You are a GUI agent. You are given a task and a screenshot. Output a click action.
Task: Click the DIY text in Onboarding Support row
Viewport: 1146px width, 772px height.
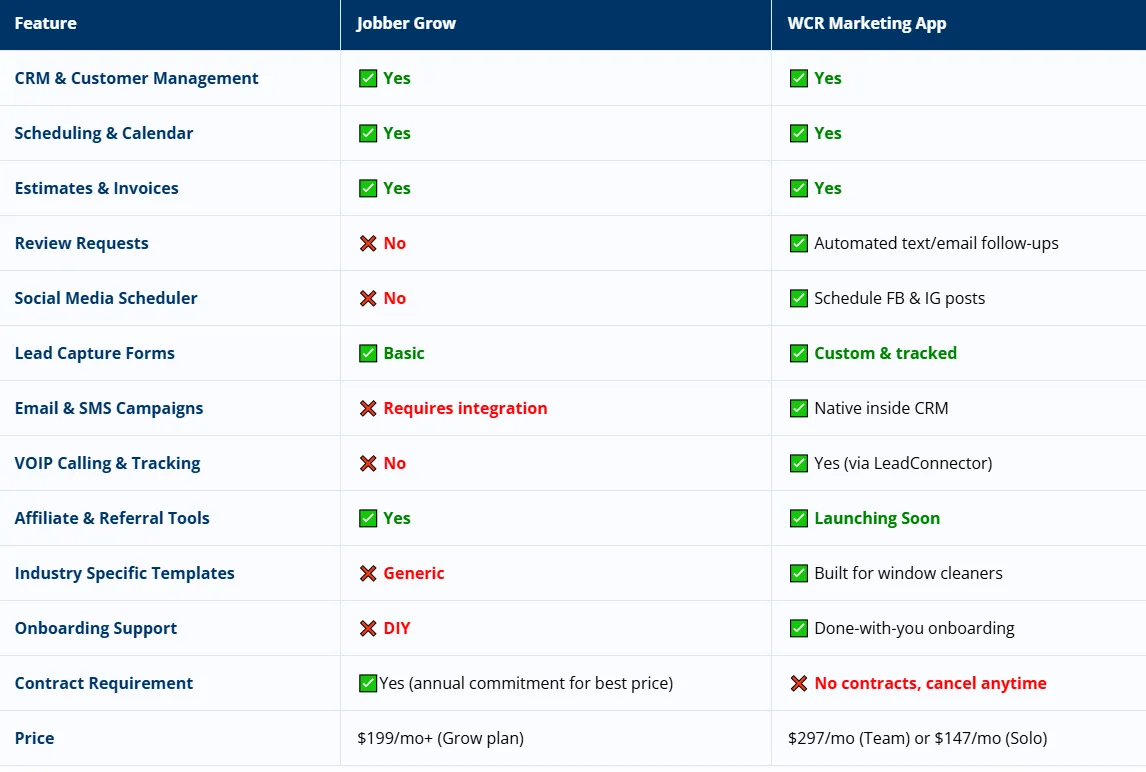(397, 628)
